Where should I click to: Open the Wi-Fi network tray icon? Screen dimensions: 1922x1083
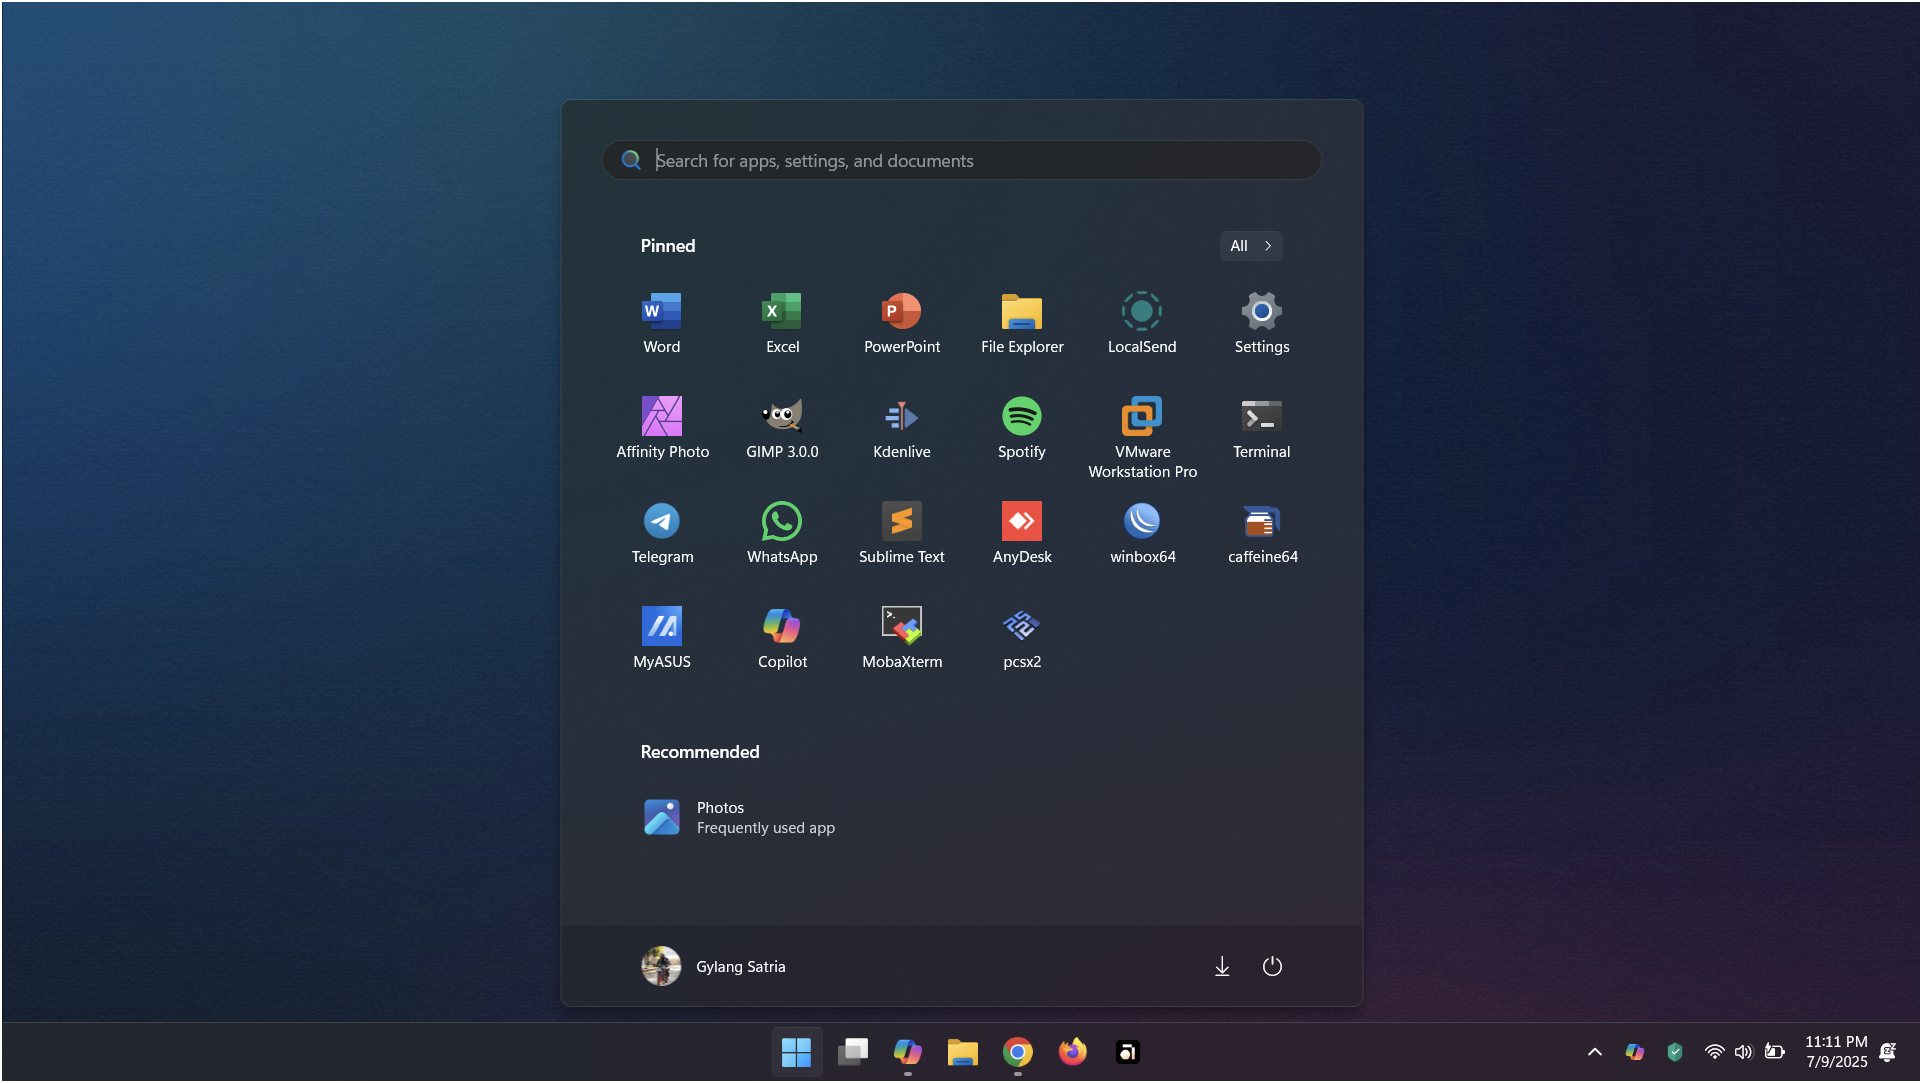[1714, 1052]
